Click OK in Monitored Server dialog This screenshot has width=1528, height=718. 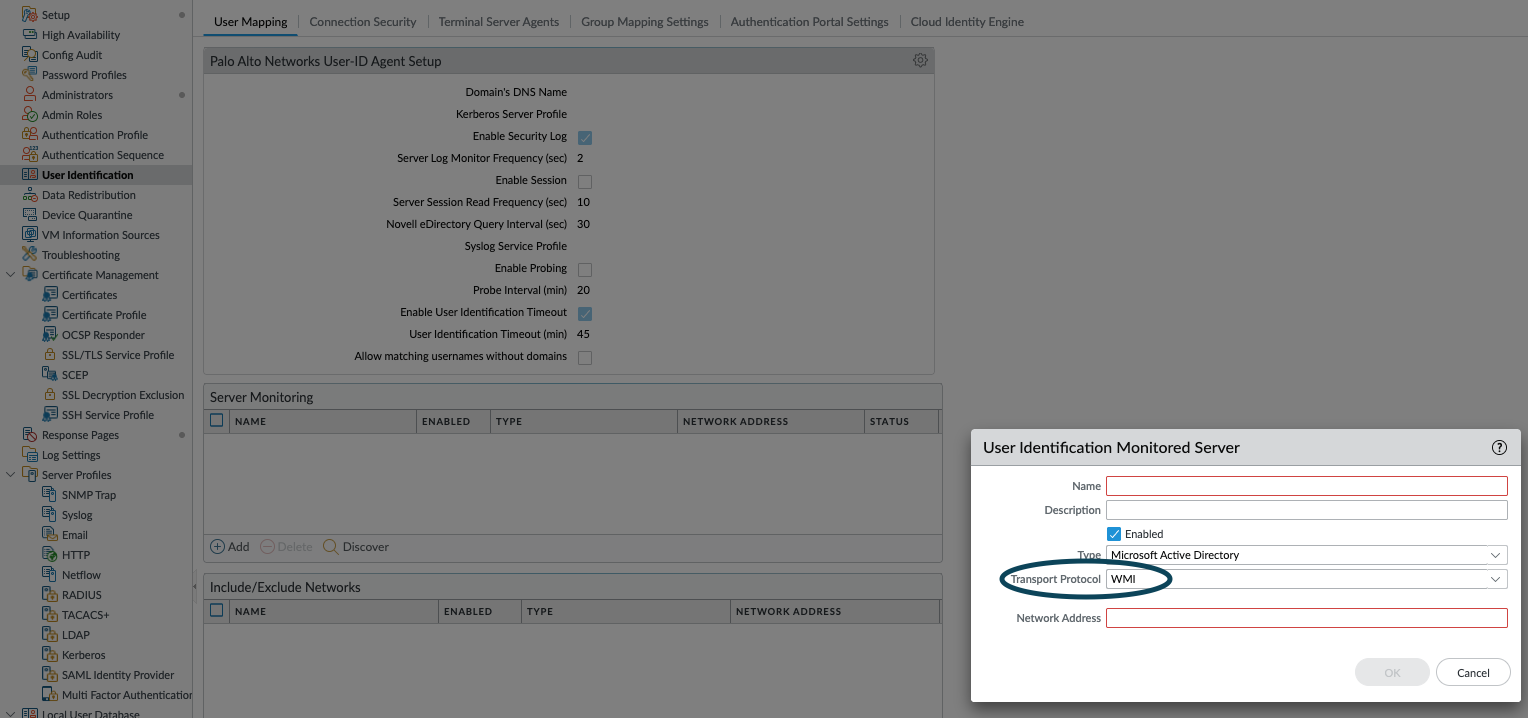point(1392,673)
